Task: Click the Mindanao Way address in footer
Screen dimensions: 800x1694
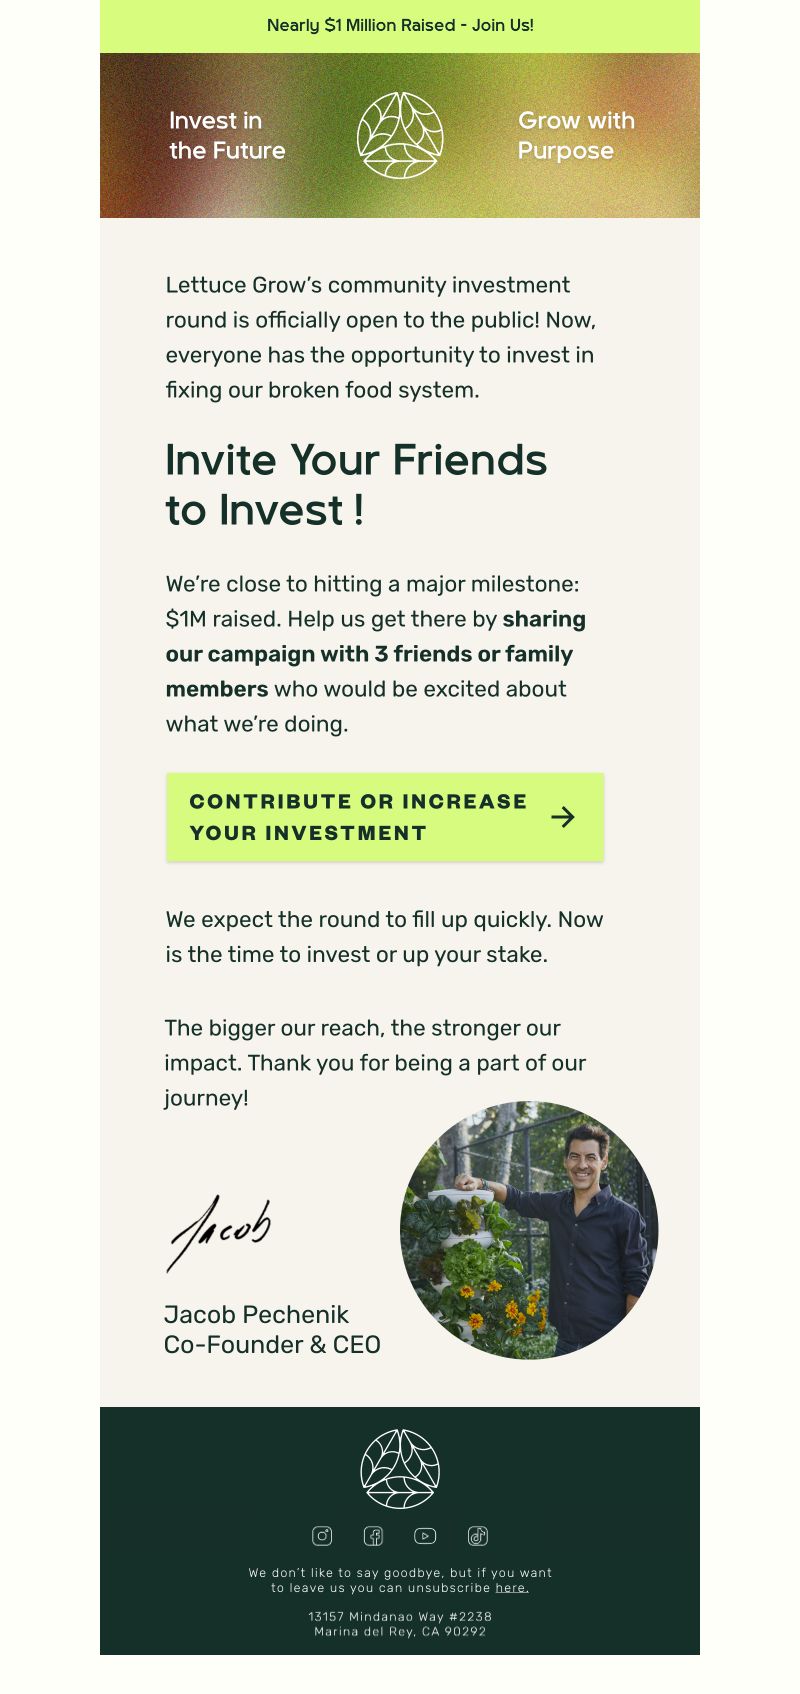Action: point(400,1624)
